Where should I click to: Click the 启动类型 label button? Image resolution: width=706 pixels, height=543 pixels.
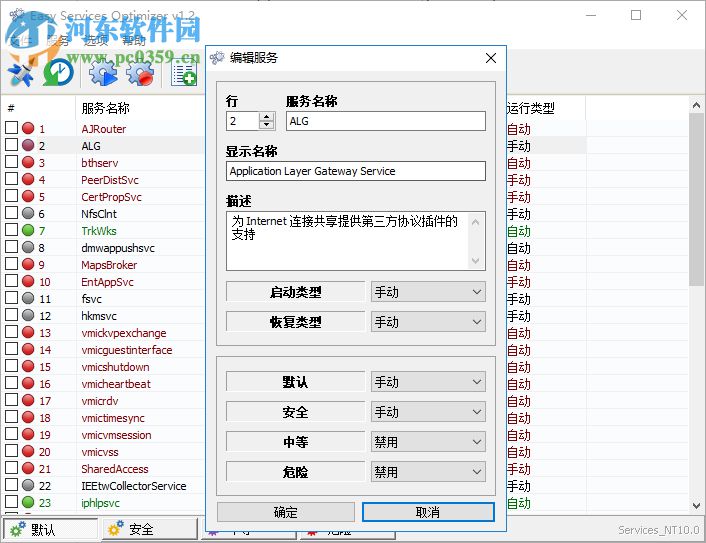click(x=295, y=292)
